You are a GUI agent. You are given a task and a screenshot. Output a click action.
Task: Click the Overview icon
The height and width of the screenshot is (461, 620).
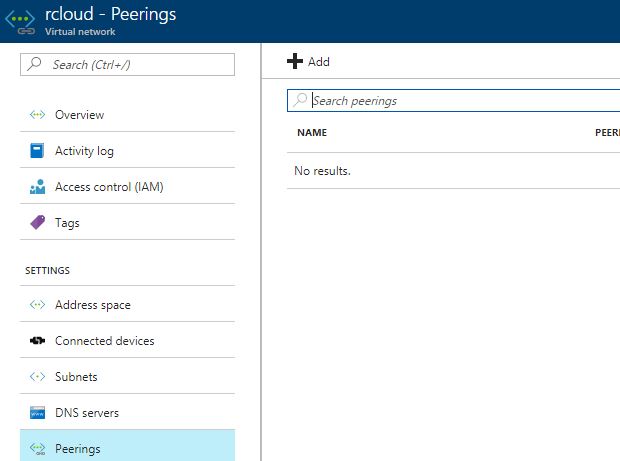[x=37, y=115]
